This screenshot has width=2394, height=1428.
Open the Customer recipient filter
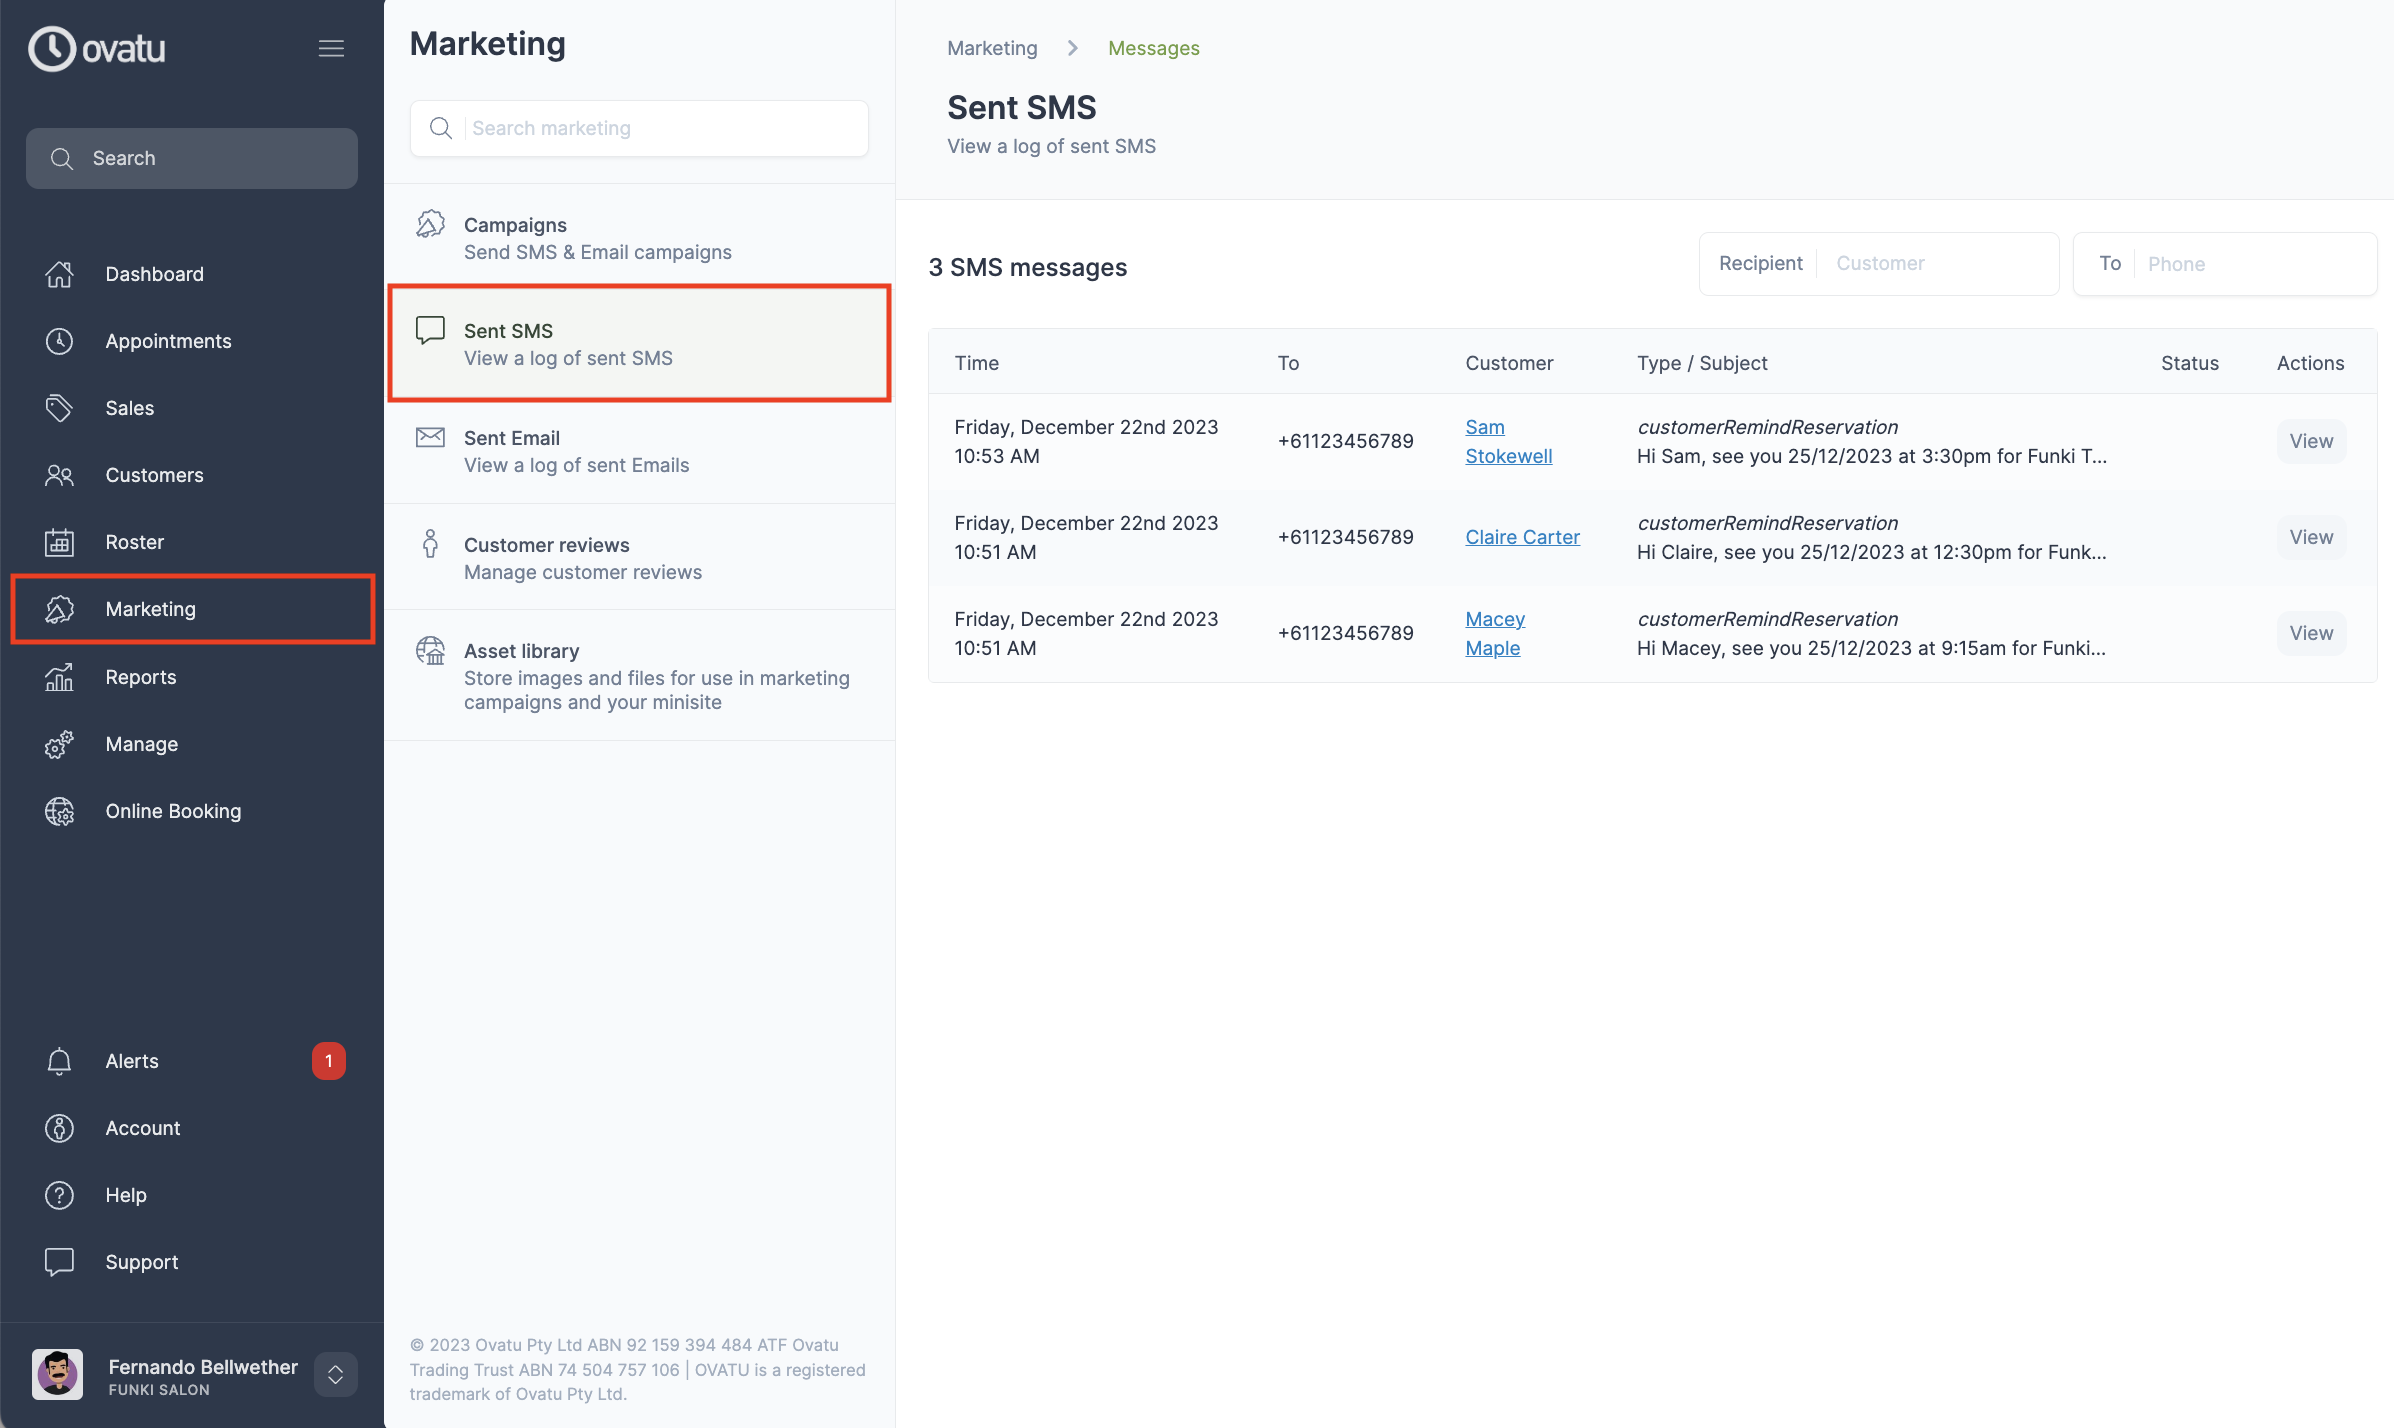coord(1937,263)
